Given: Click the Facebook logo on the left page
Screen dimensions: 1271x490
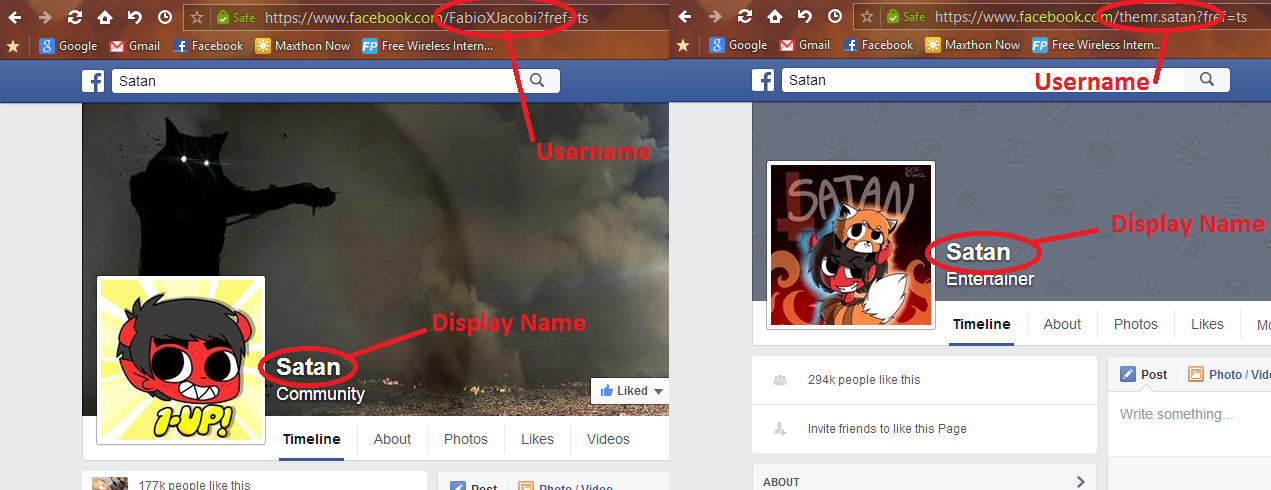Looking at the screenshot, I should point(94,81).
